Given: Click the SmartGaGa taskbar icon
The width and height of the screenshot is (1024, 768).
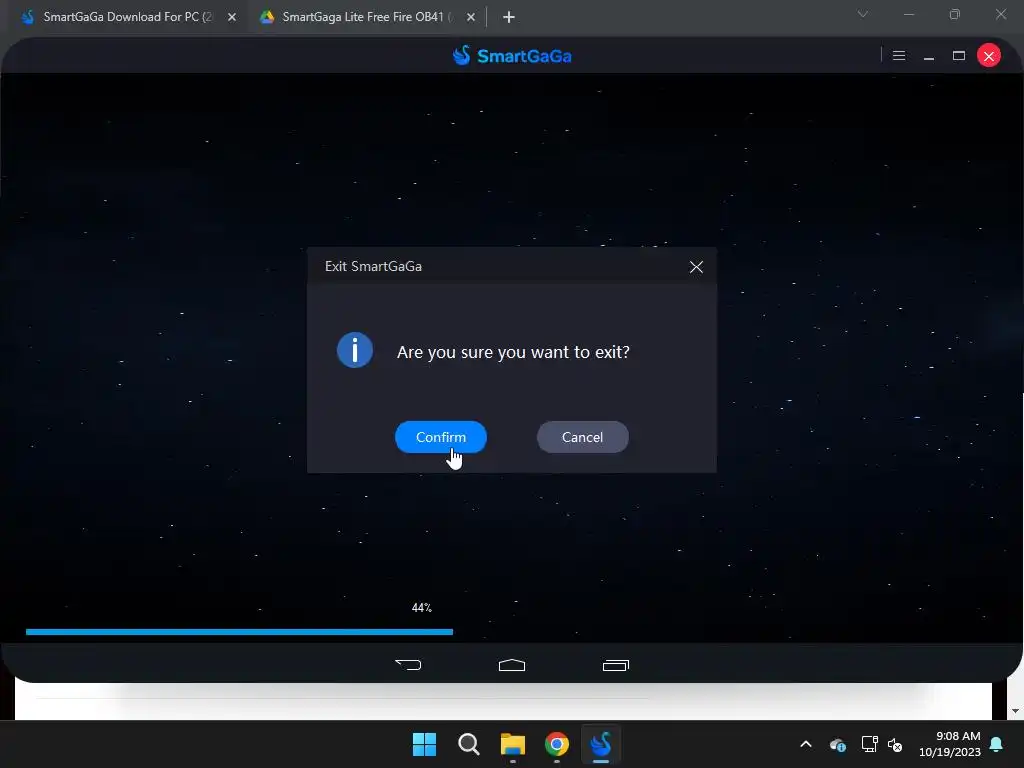Looking at the screenshot, I should click(x=601, y=744).
